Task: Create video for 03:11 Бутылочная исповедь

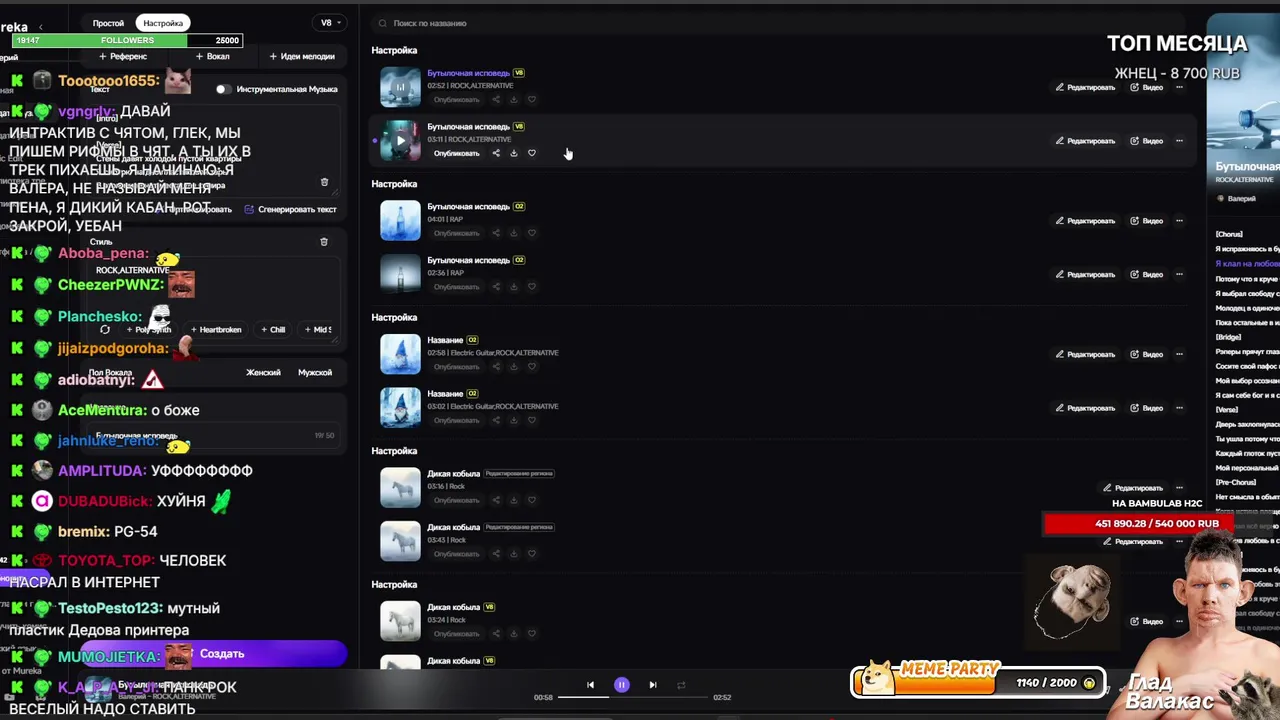Action: 1147,141
